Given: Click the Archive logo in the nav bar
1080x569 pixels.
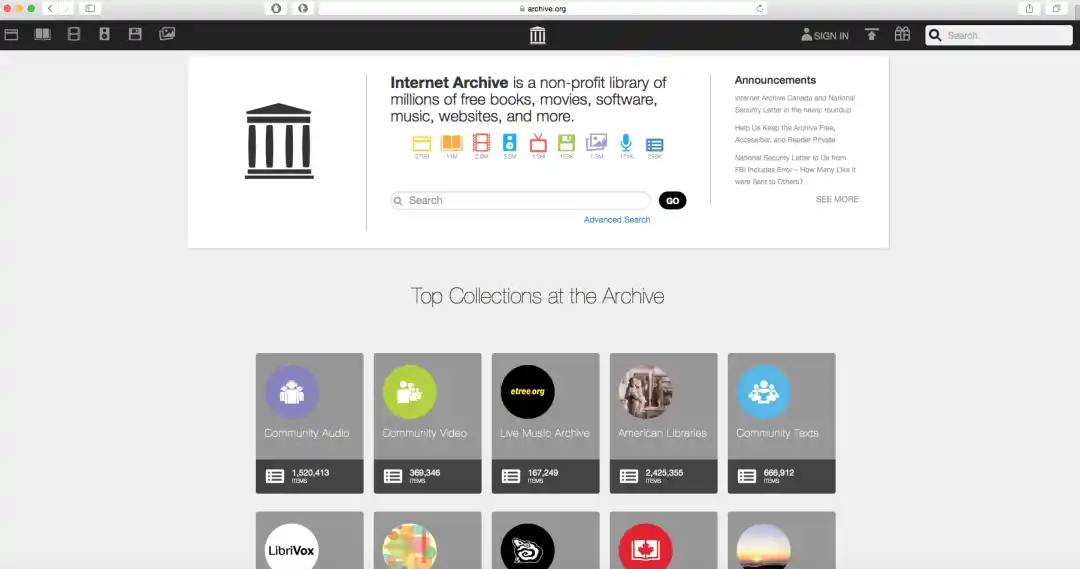Looking at the screenshot, I should 538,35.
